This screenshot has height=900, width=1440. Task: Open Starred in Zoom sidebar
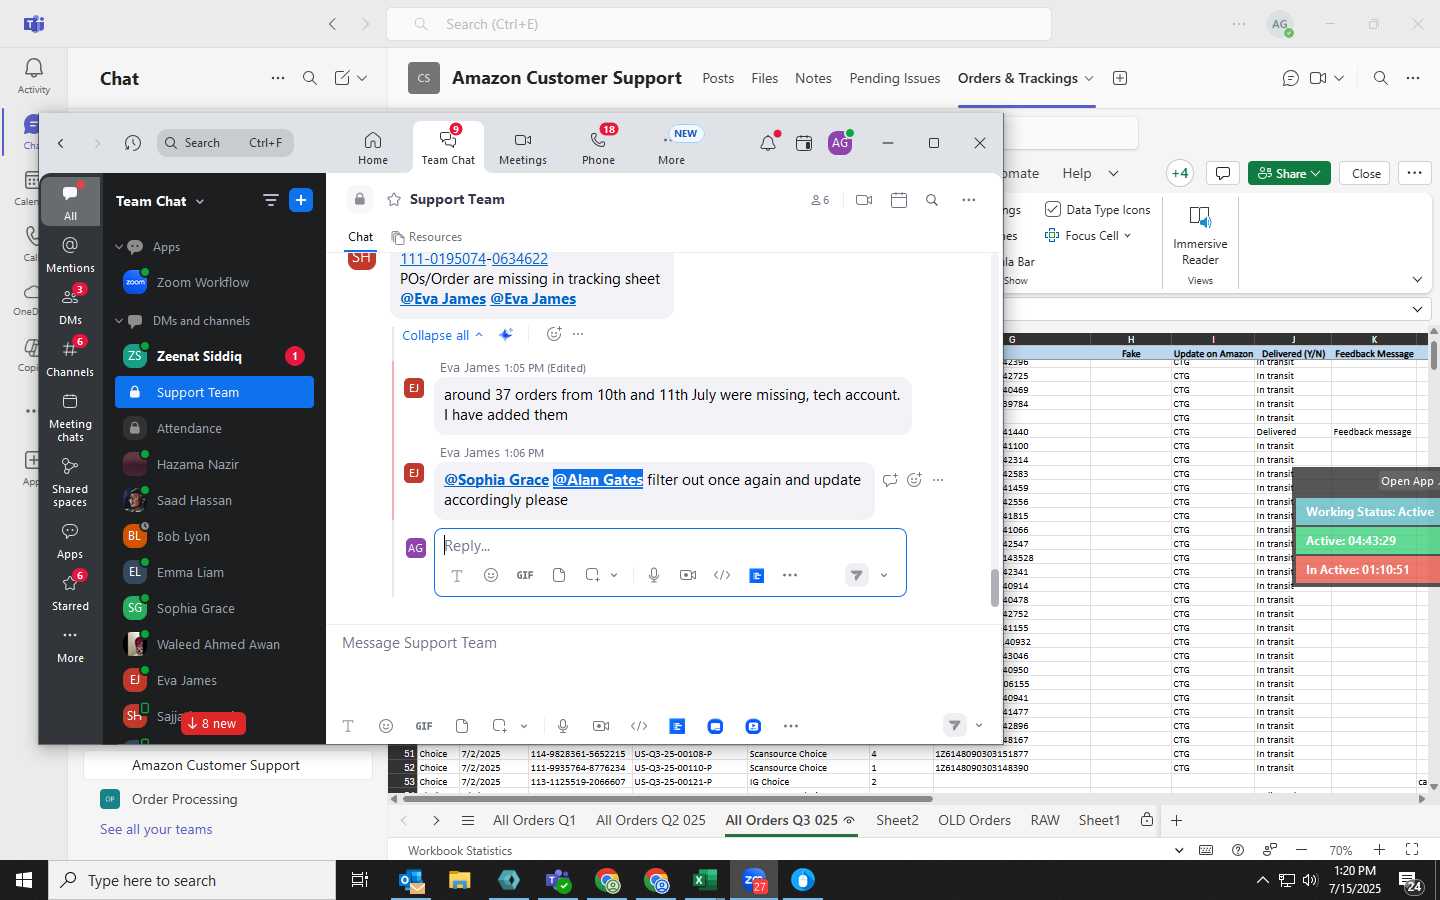point(70,592)
